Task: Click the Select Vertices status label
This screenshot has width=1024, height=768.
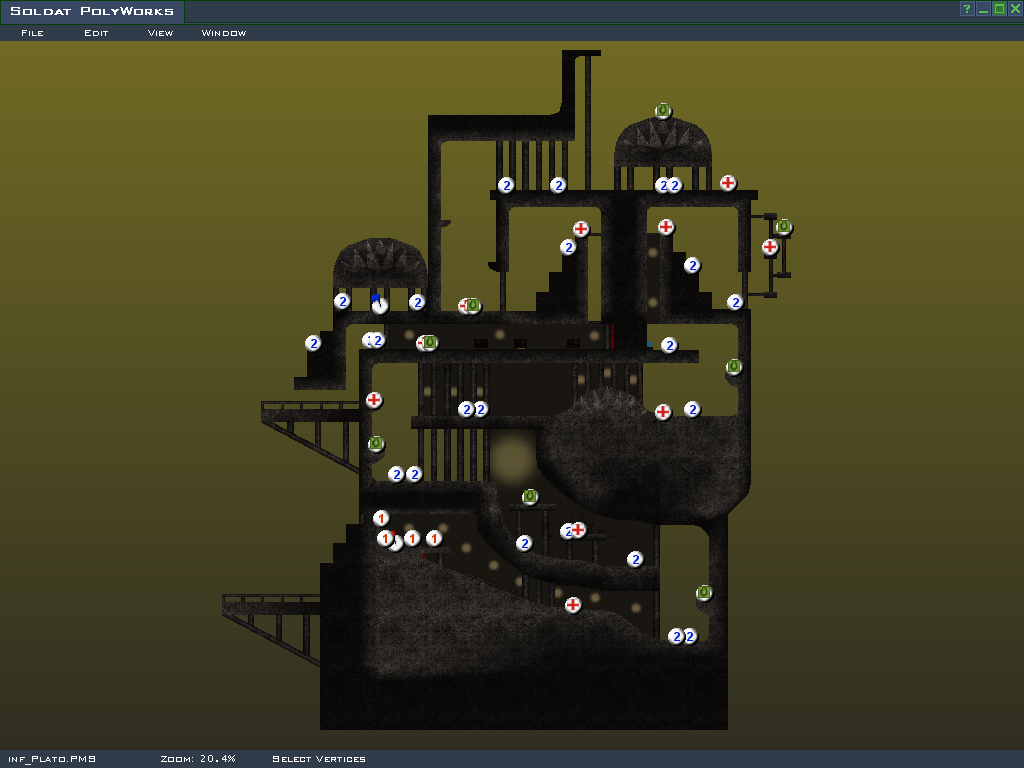Action: pos(319,759)
